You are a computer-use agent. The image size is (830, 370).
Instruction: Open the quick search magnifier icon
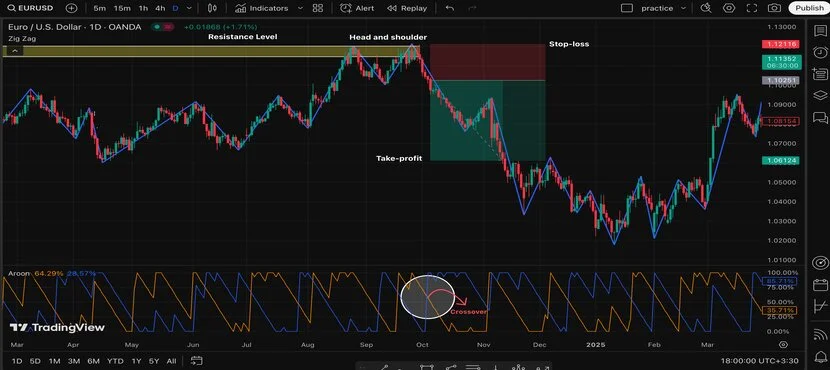click(x=706, y=8)
